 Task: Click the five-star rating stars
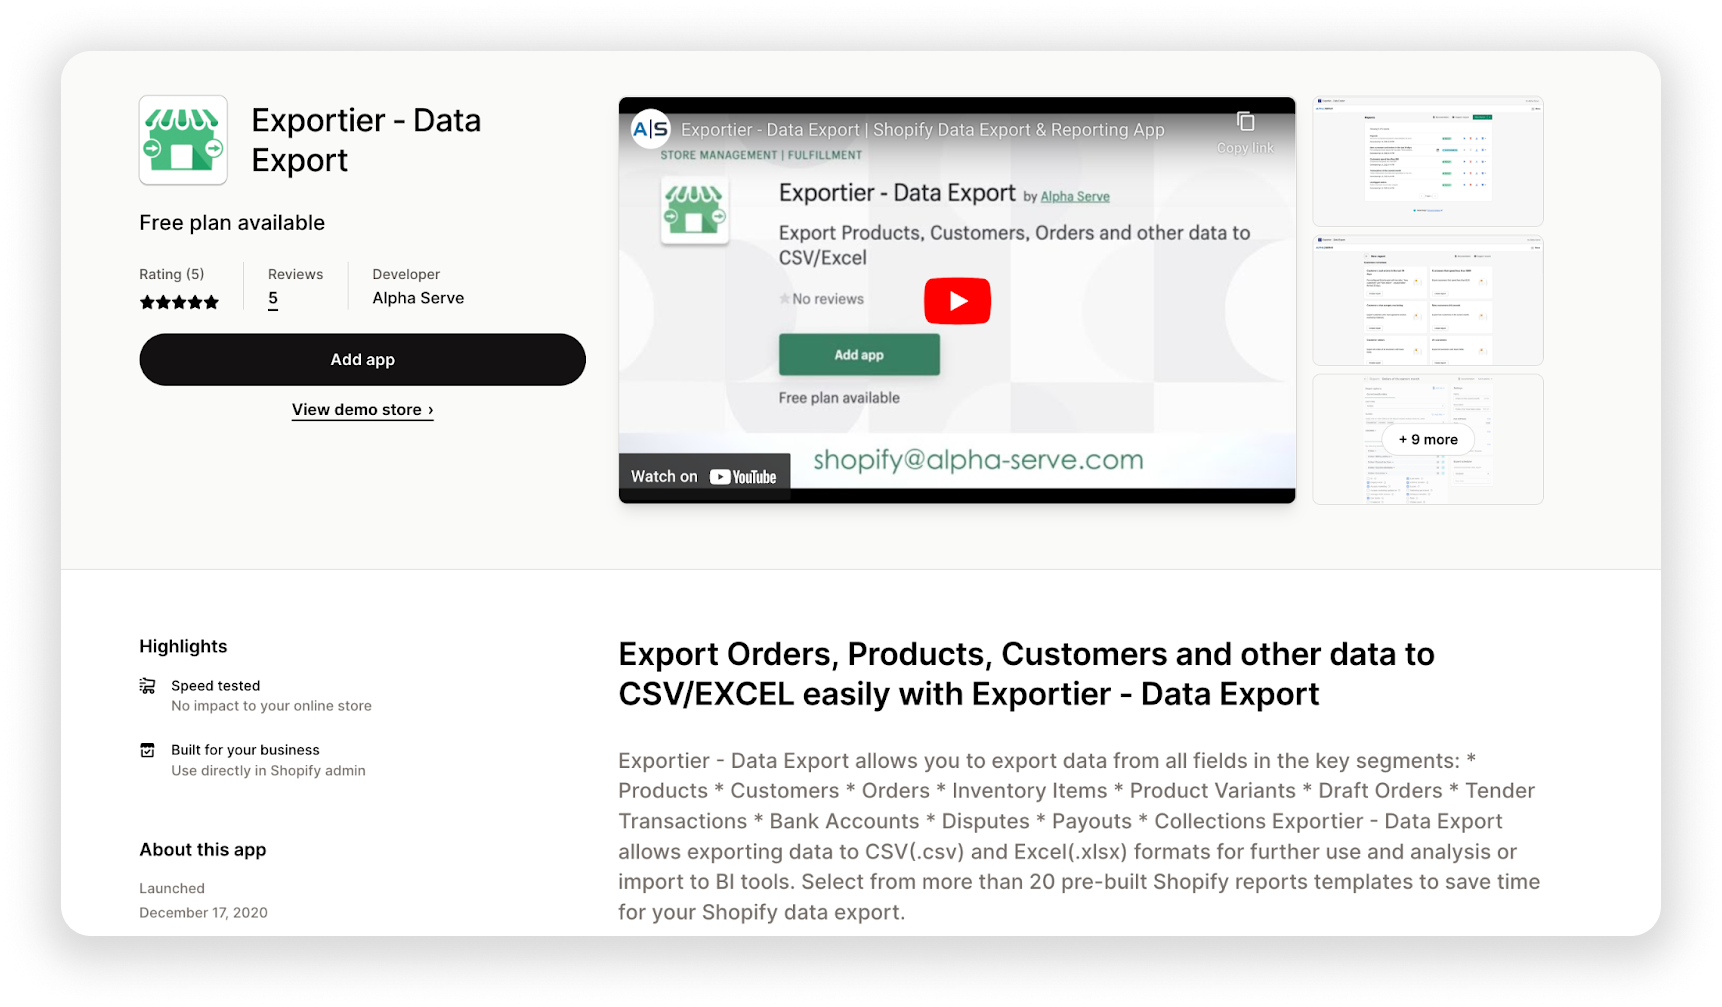179,301
